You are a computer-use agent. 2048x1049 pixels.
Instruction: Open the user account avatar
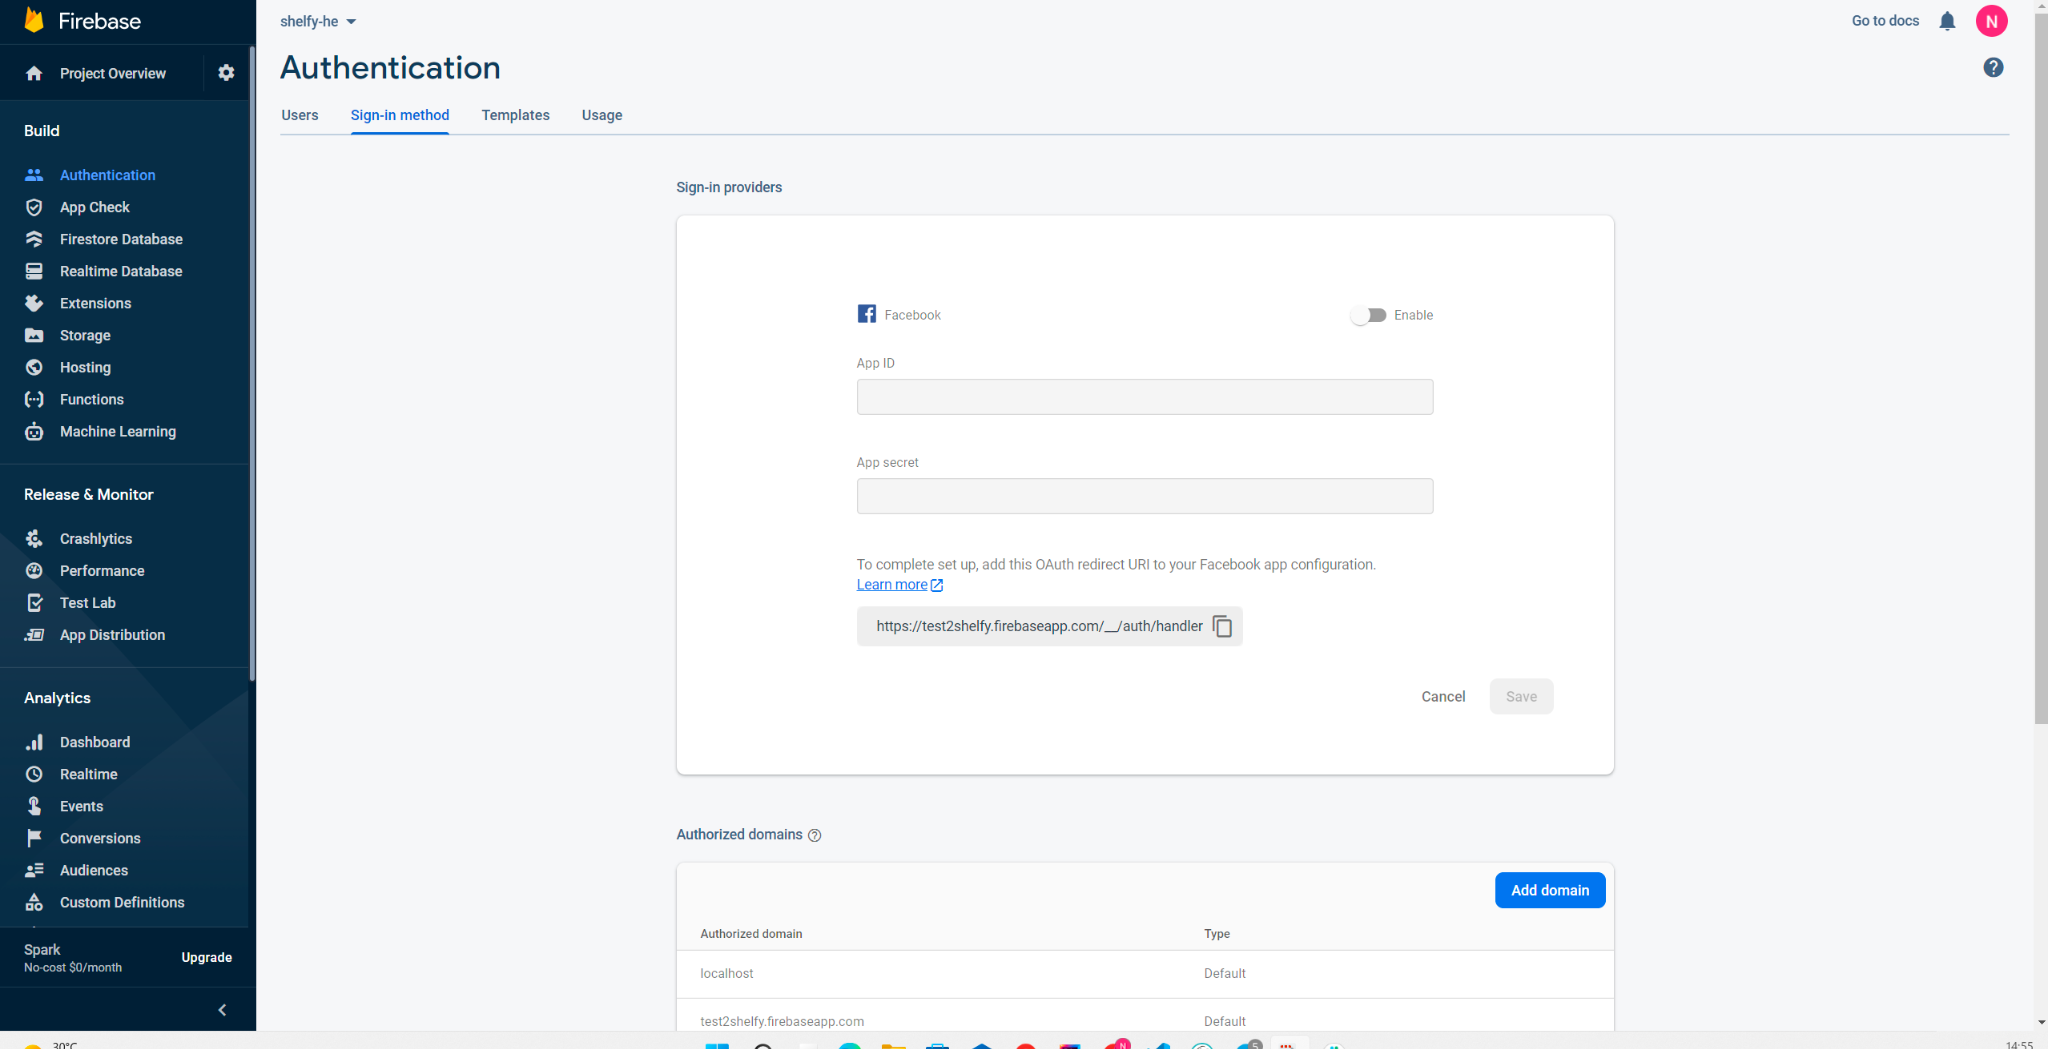click(1991, 21)
